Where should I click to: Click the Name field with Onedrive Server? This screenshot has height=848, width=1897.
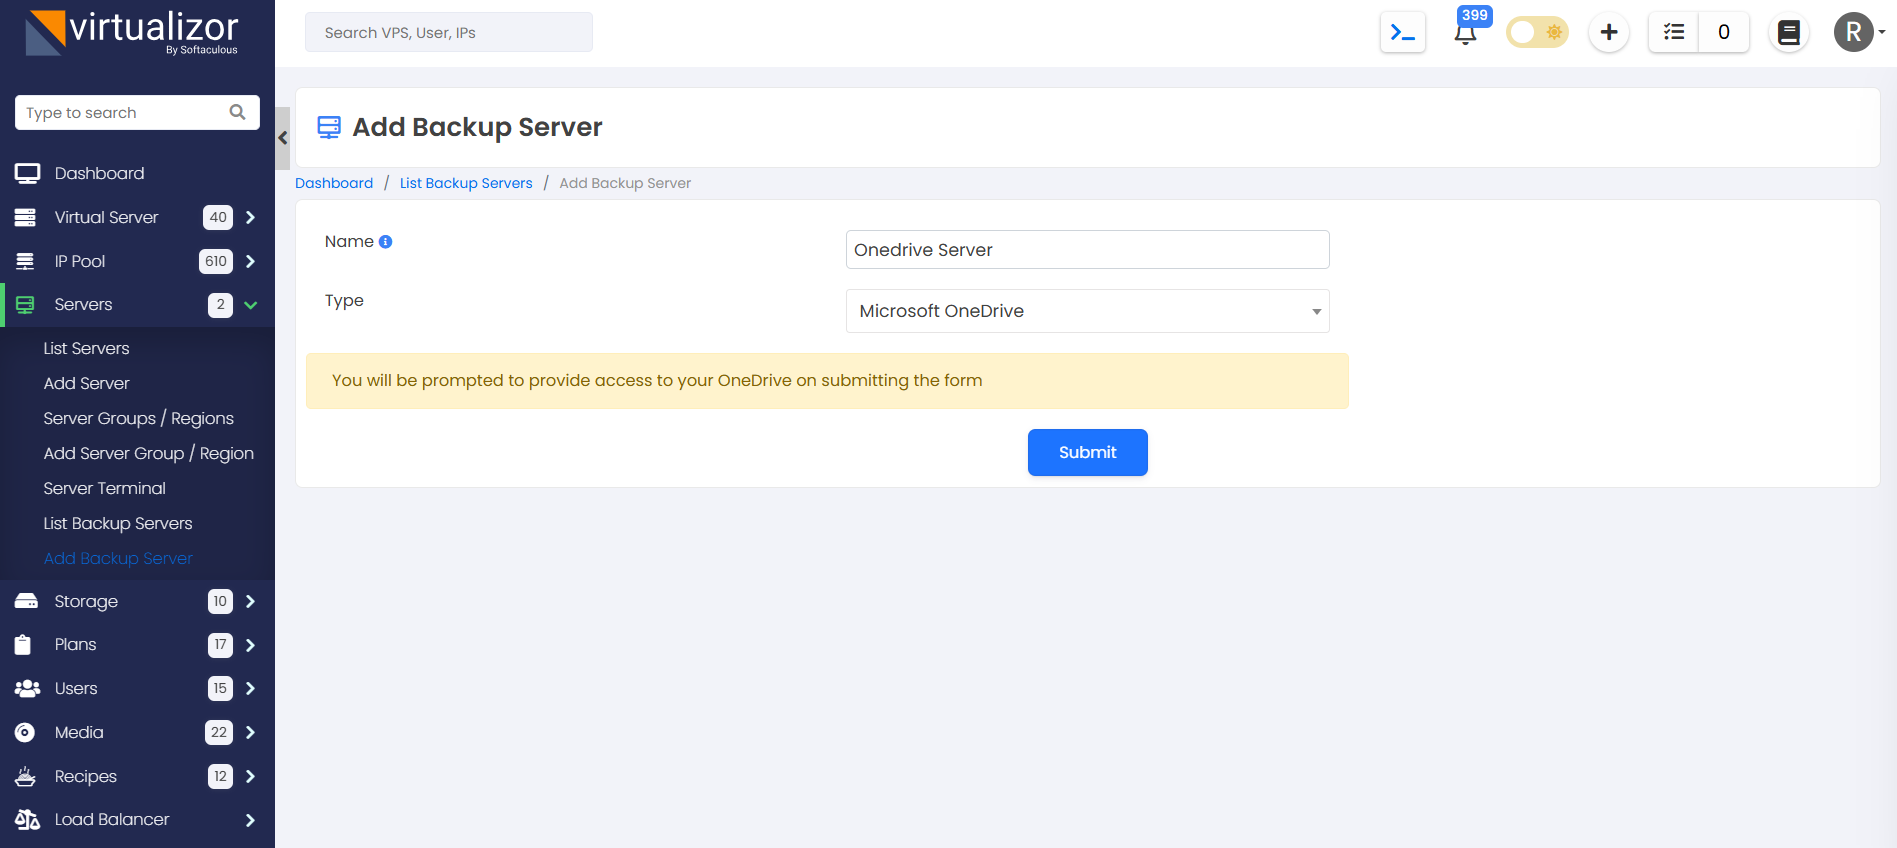[1087, 250]
